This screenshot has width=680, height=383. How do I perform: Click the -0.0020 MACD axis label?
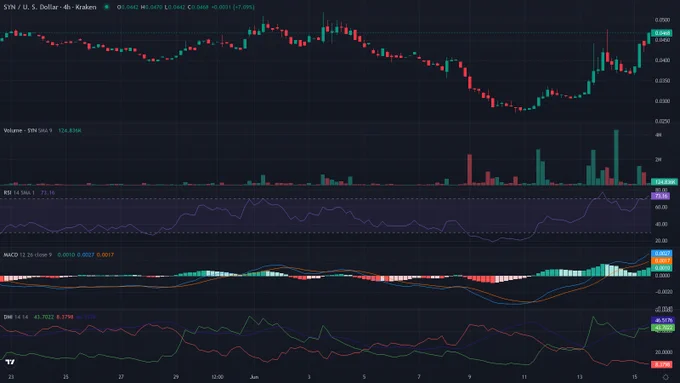pyautogui.click(x=663, y=292)
